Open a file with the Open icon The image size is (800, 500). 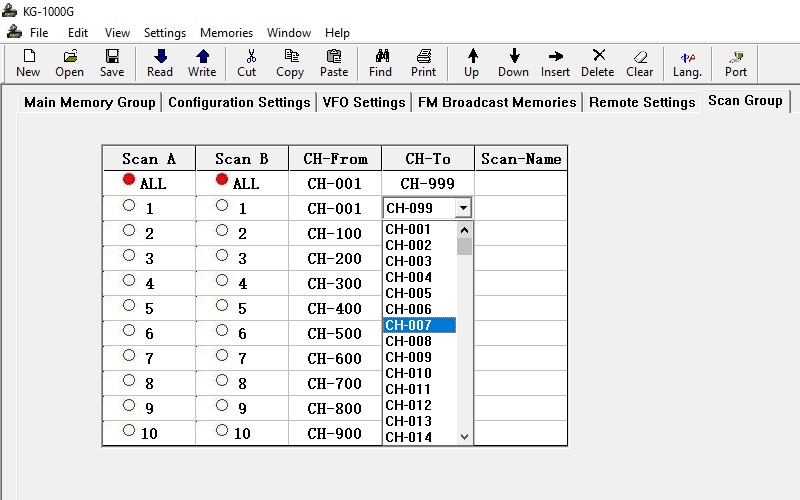(69, 63)
